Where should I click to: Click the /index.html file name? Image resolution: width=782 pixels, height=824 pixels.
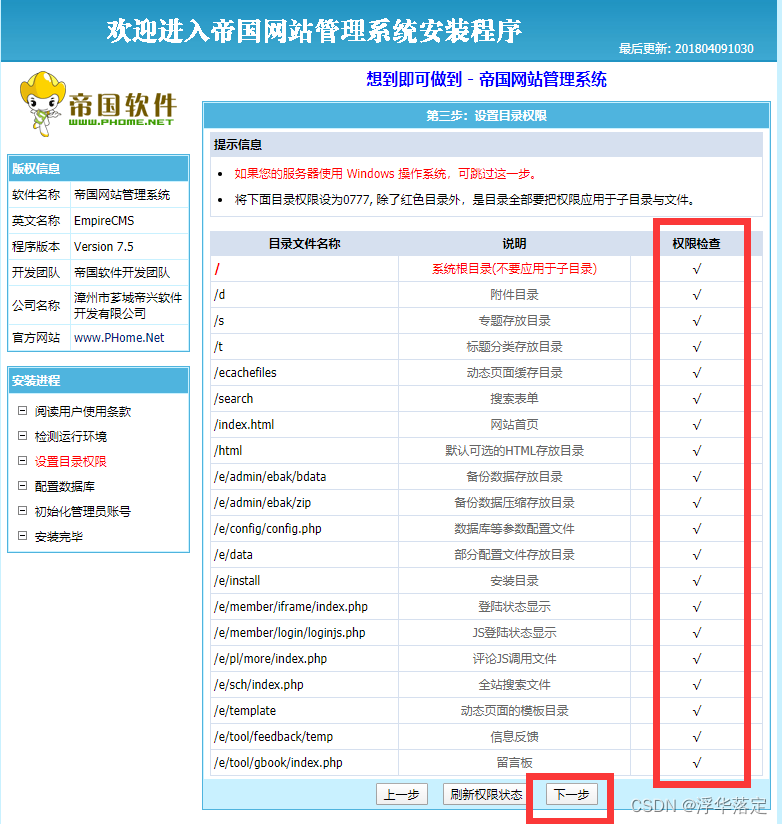point(244,425)
